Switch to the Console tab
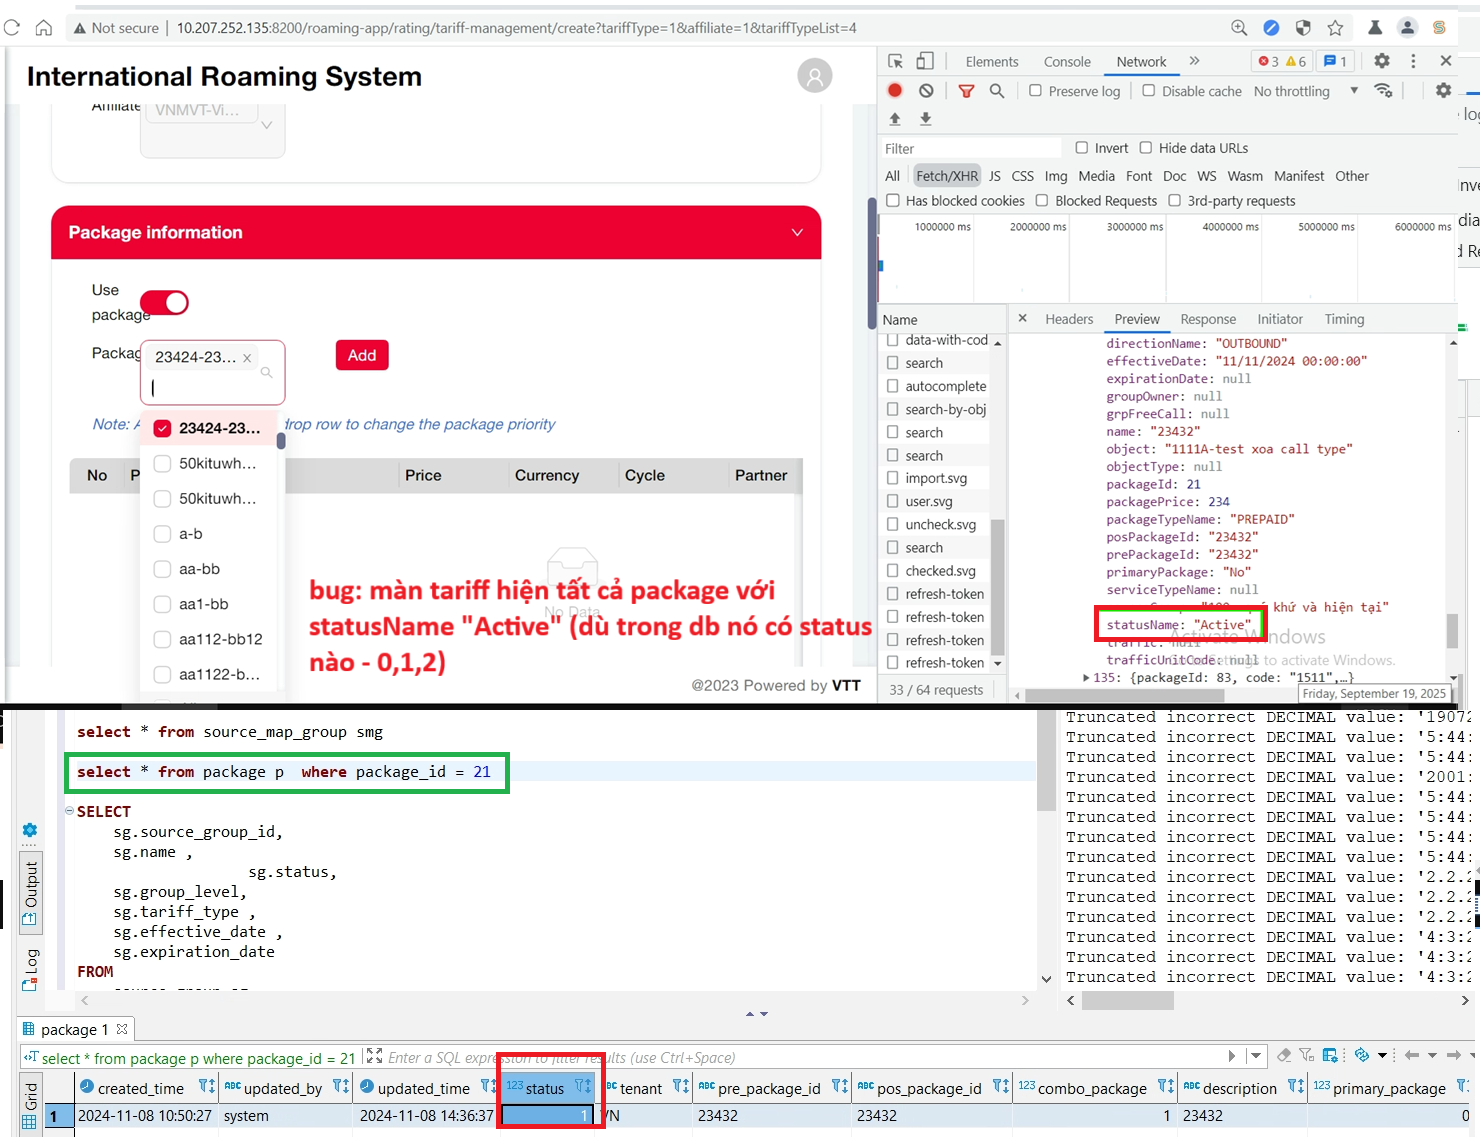Screen dimensions: 1480x1137 1066,62
